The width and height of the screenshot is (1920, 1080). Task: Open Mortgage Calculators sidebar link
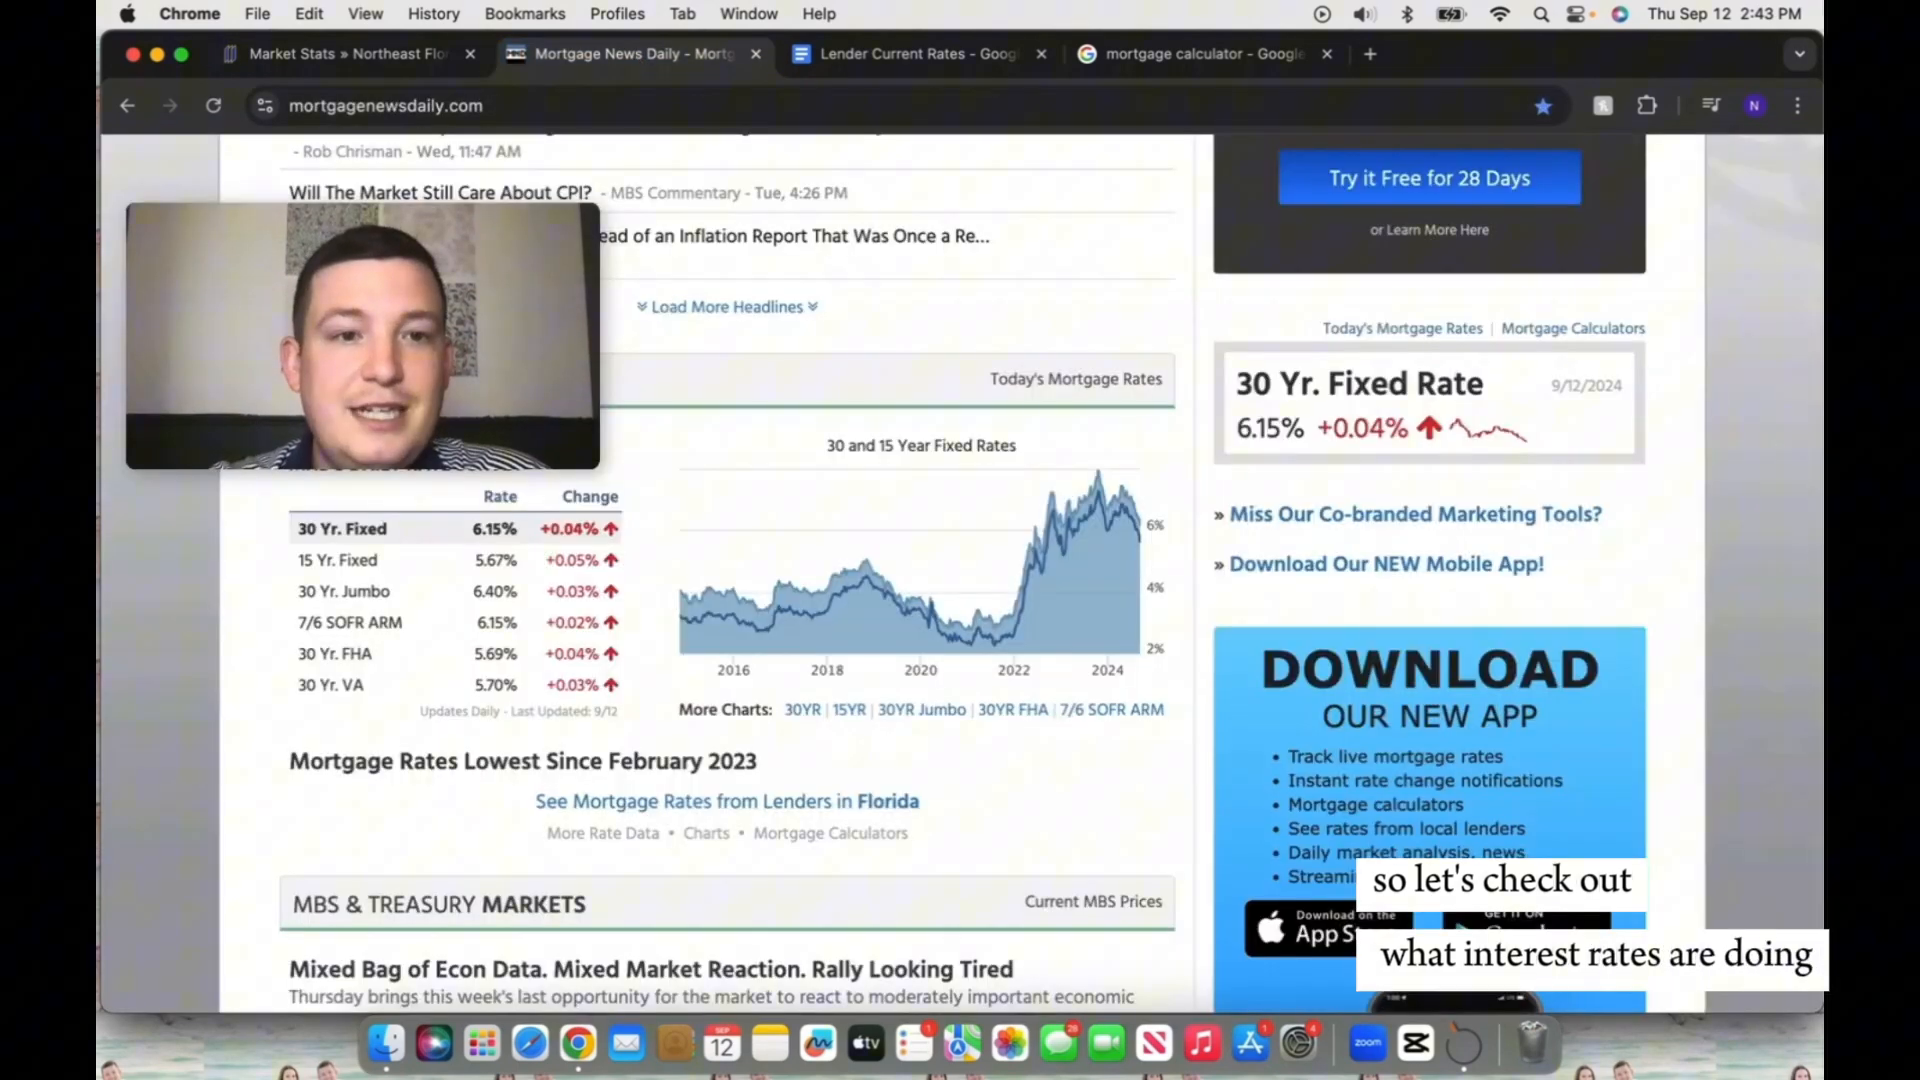click(1572, 328)
